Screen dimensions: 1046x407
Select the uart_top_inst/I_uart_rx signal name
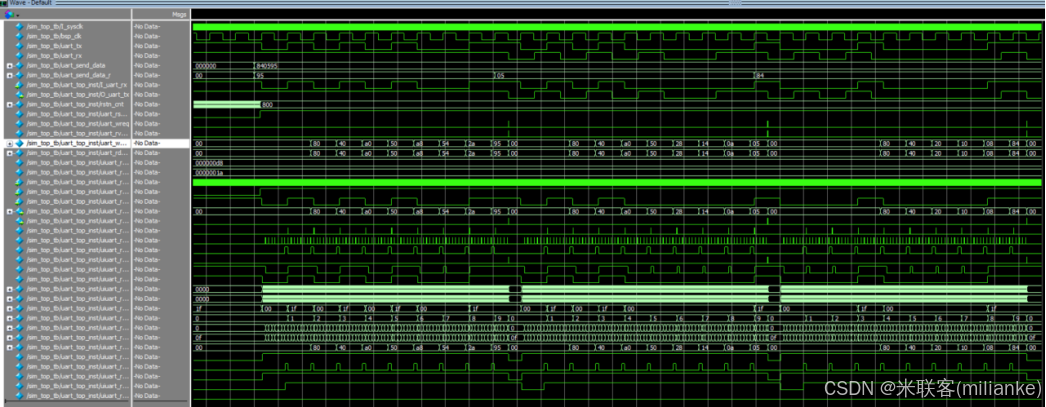click(76, 85)
